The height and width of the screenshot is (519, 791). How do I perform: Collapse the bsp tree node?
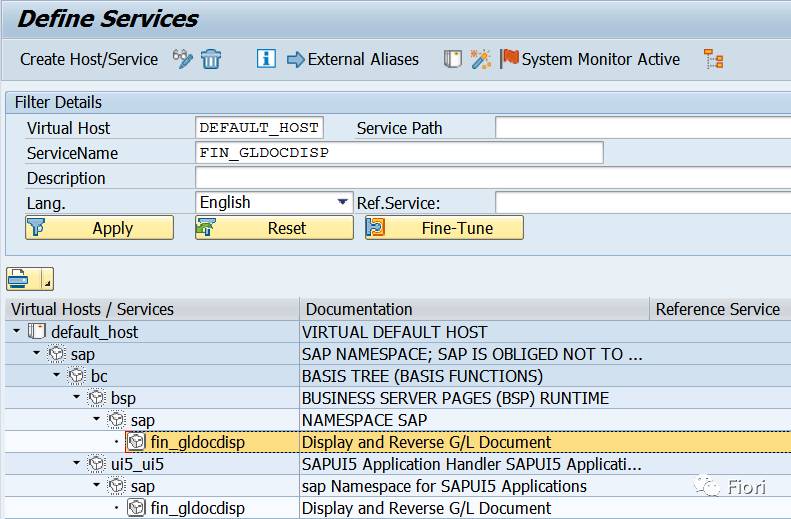pyautogui.click(x=77, y=397)
